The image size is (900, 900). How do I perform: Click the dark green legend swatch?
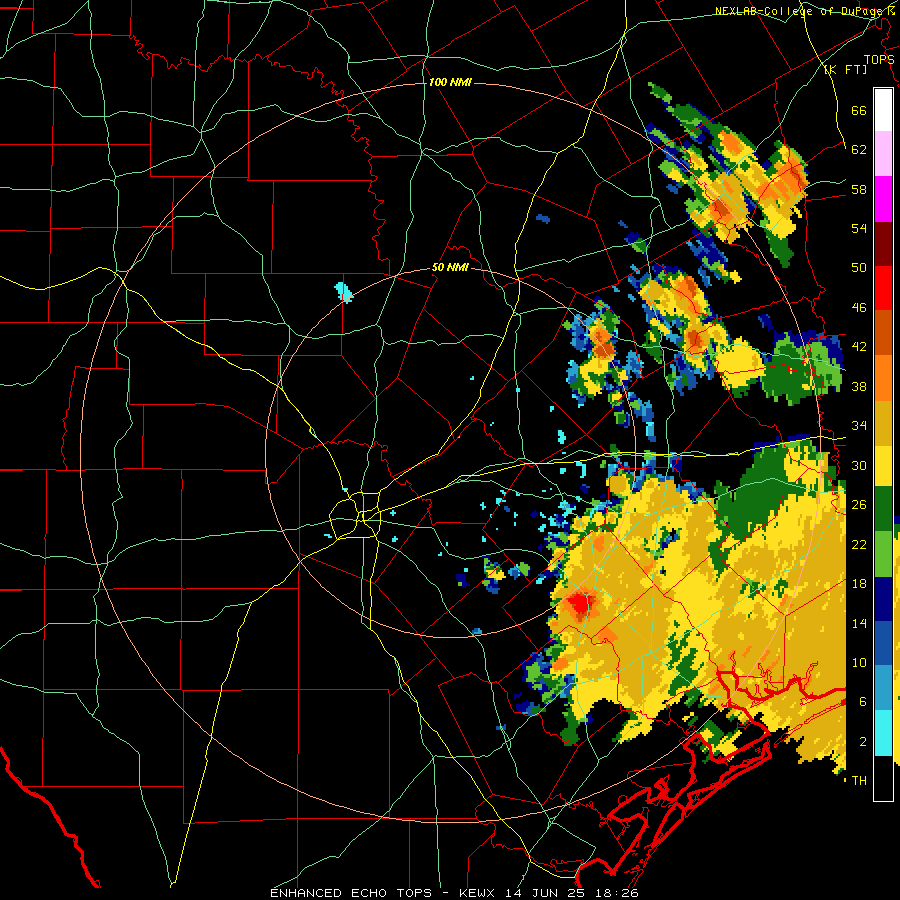coord(883,509)
